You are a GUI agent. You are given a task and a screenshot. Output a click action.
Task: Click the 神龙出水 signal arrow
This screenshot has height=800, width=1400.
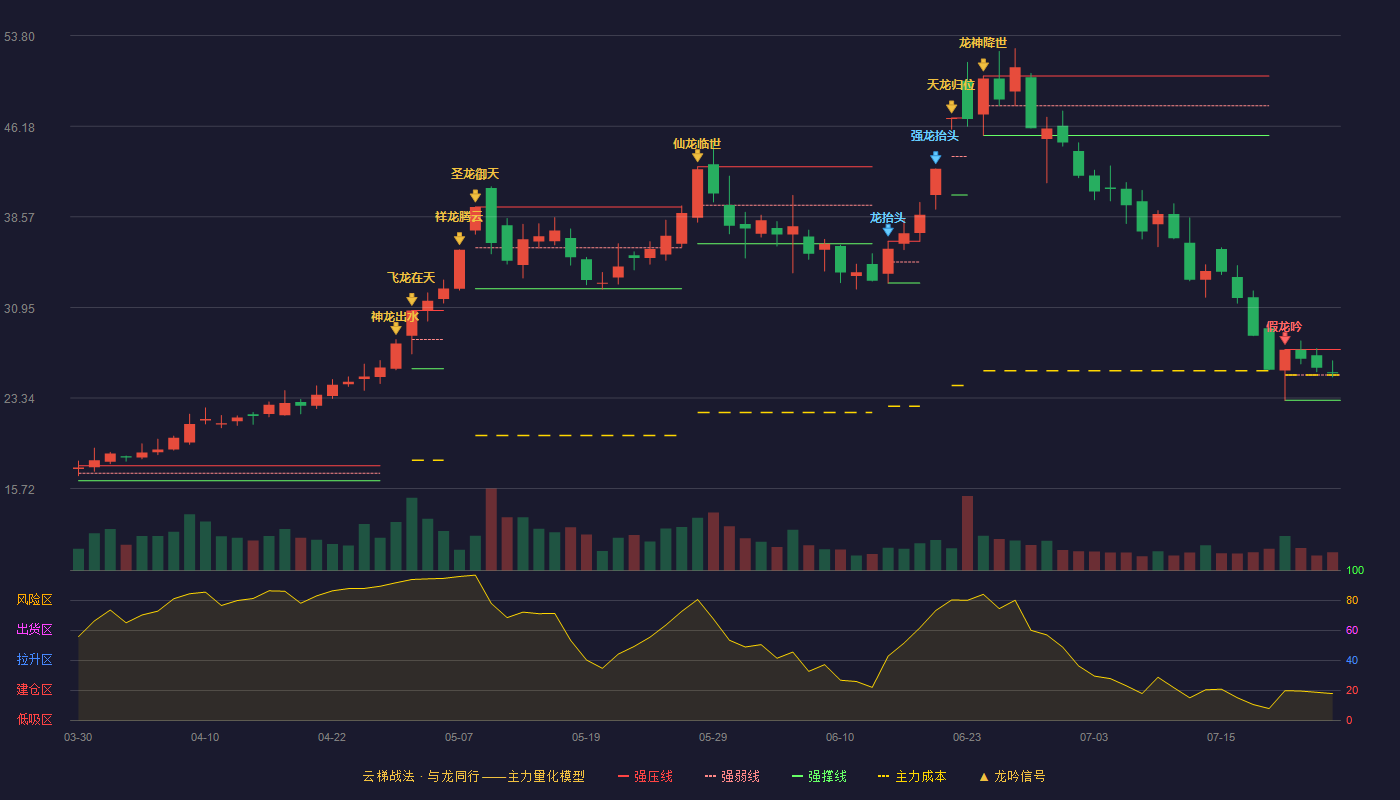[x=396, y=329]
